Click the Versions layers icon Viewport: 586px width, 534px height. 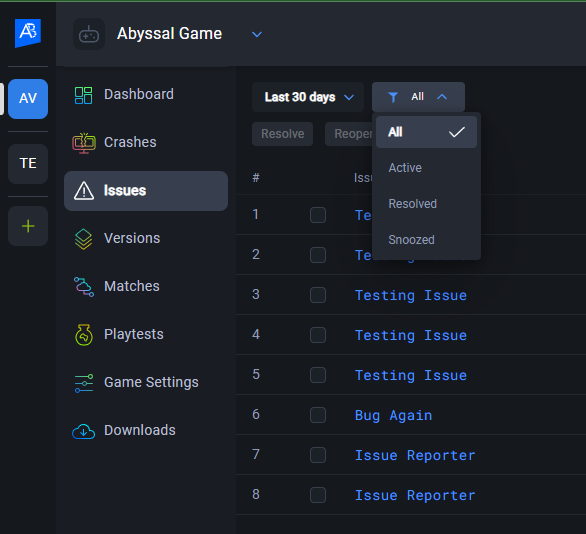(83, 239)
